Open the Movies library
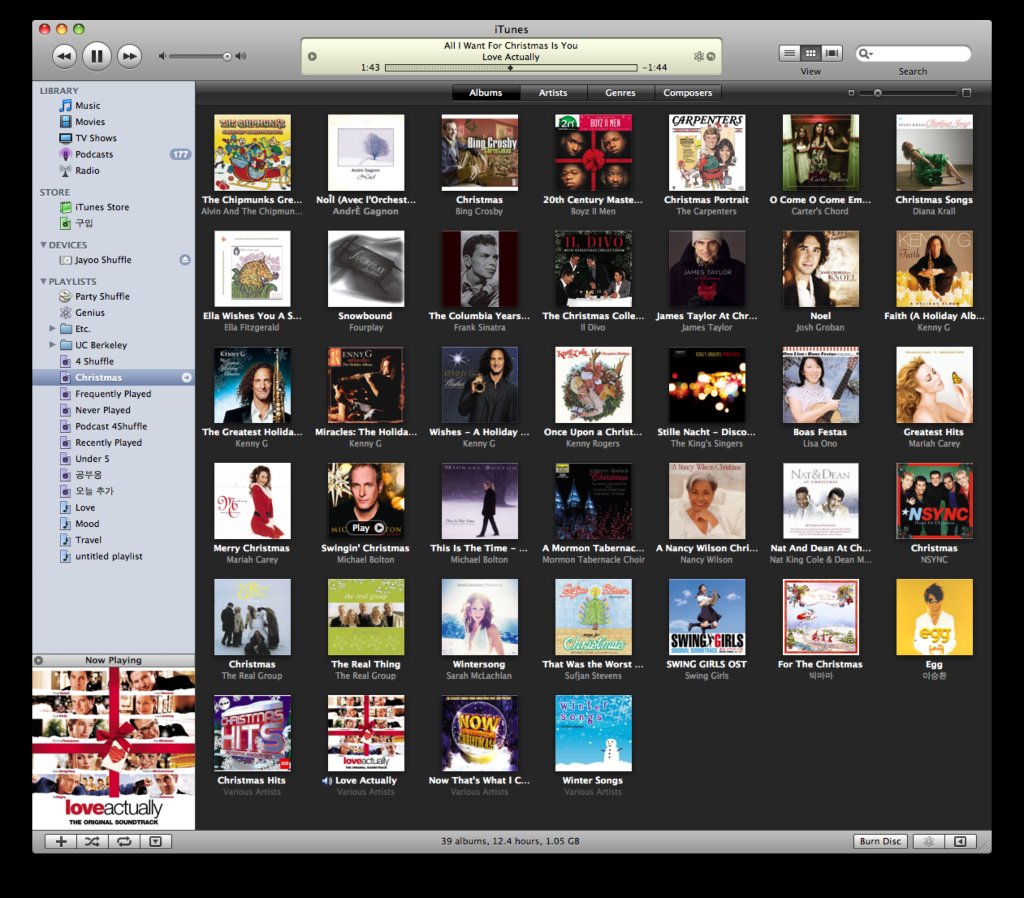This screenshot has width=1024, height=898. click(x=89, y=121)
